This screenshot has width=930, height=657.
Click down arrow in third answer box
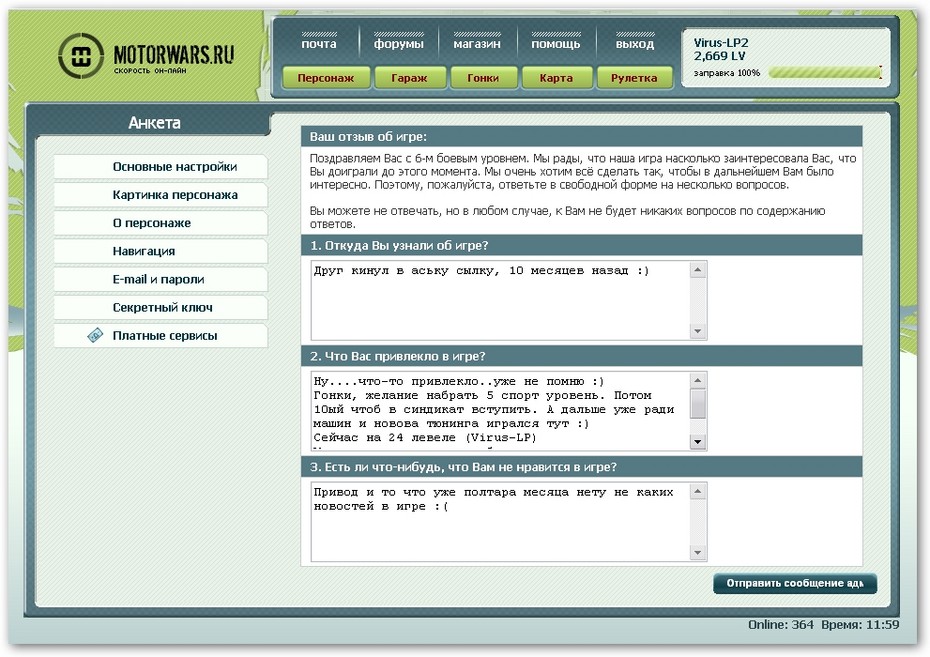(x=698, y=553)
